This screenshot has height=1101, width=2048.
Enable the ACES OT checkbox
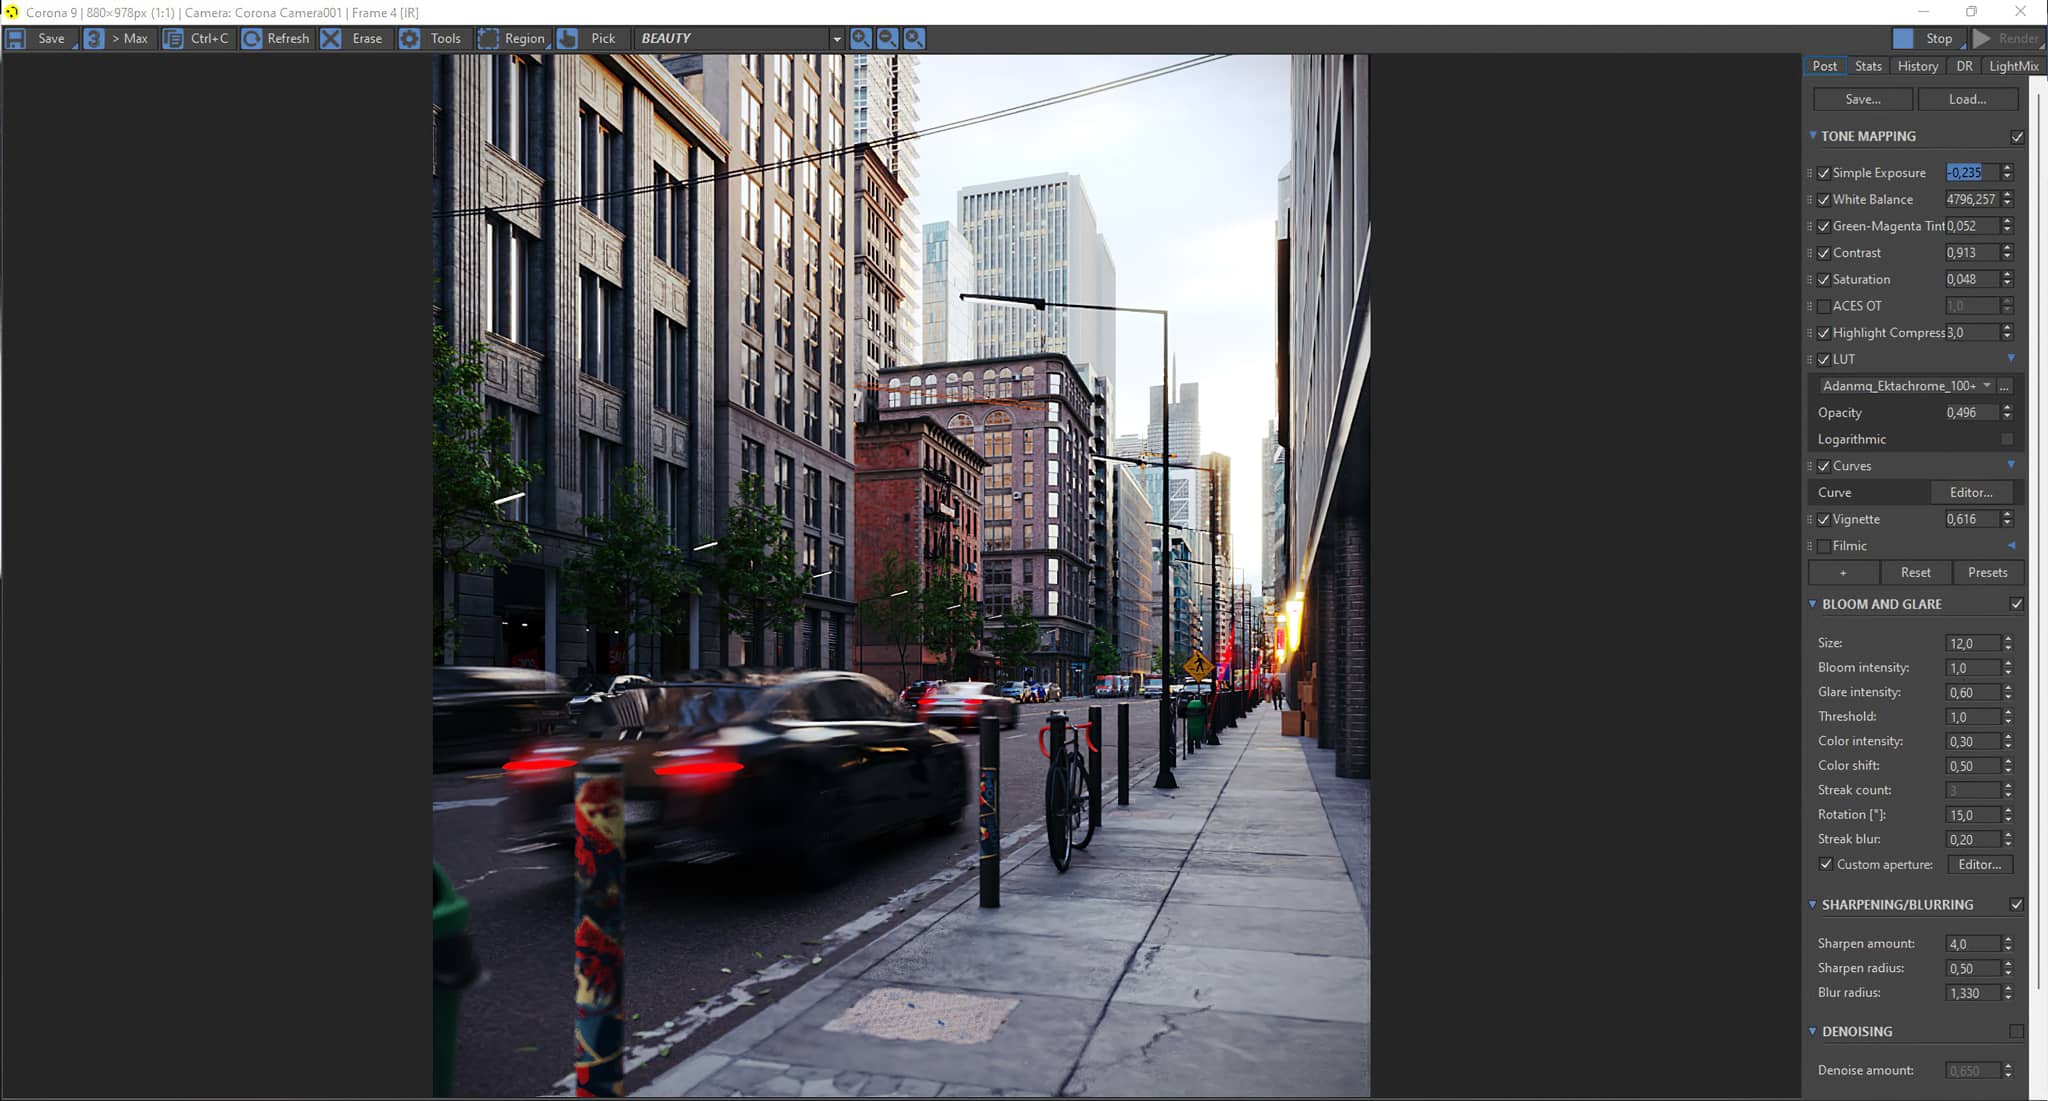(x=1824, y=306)
